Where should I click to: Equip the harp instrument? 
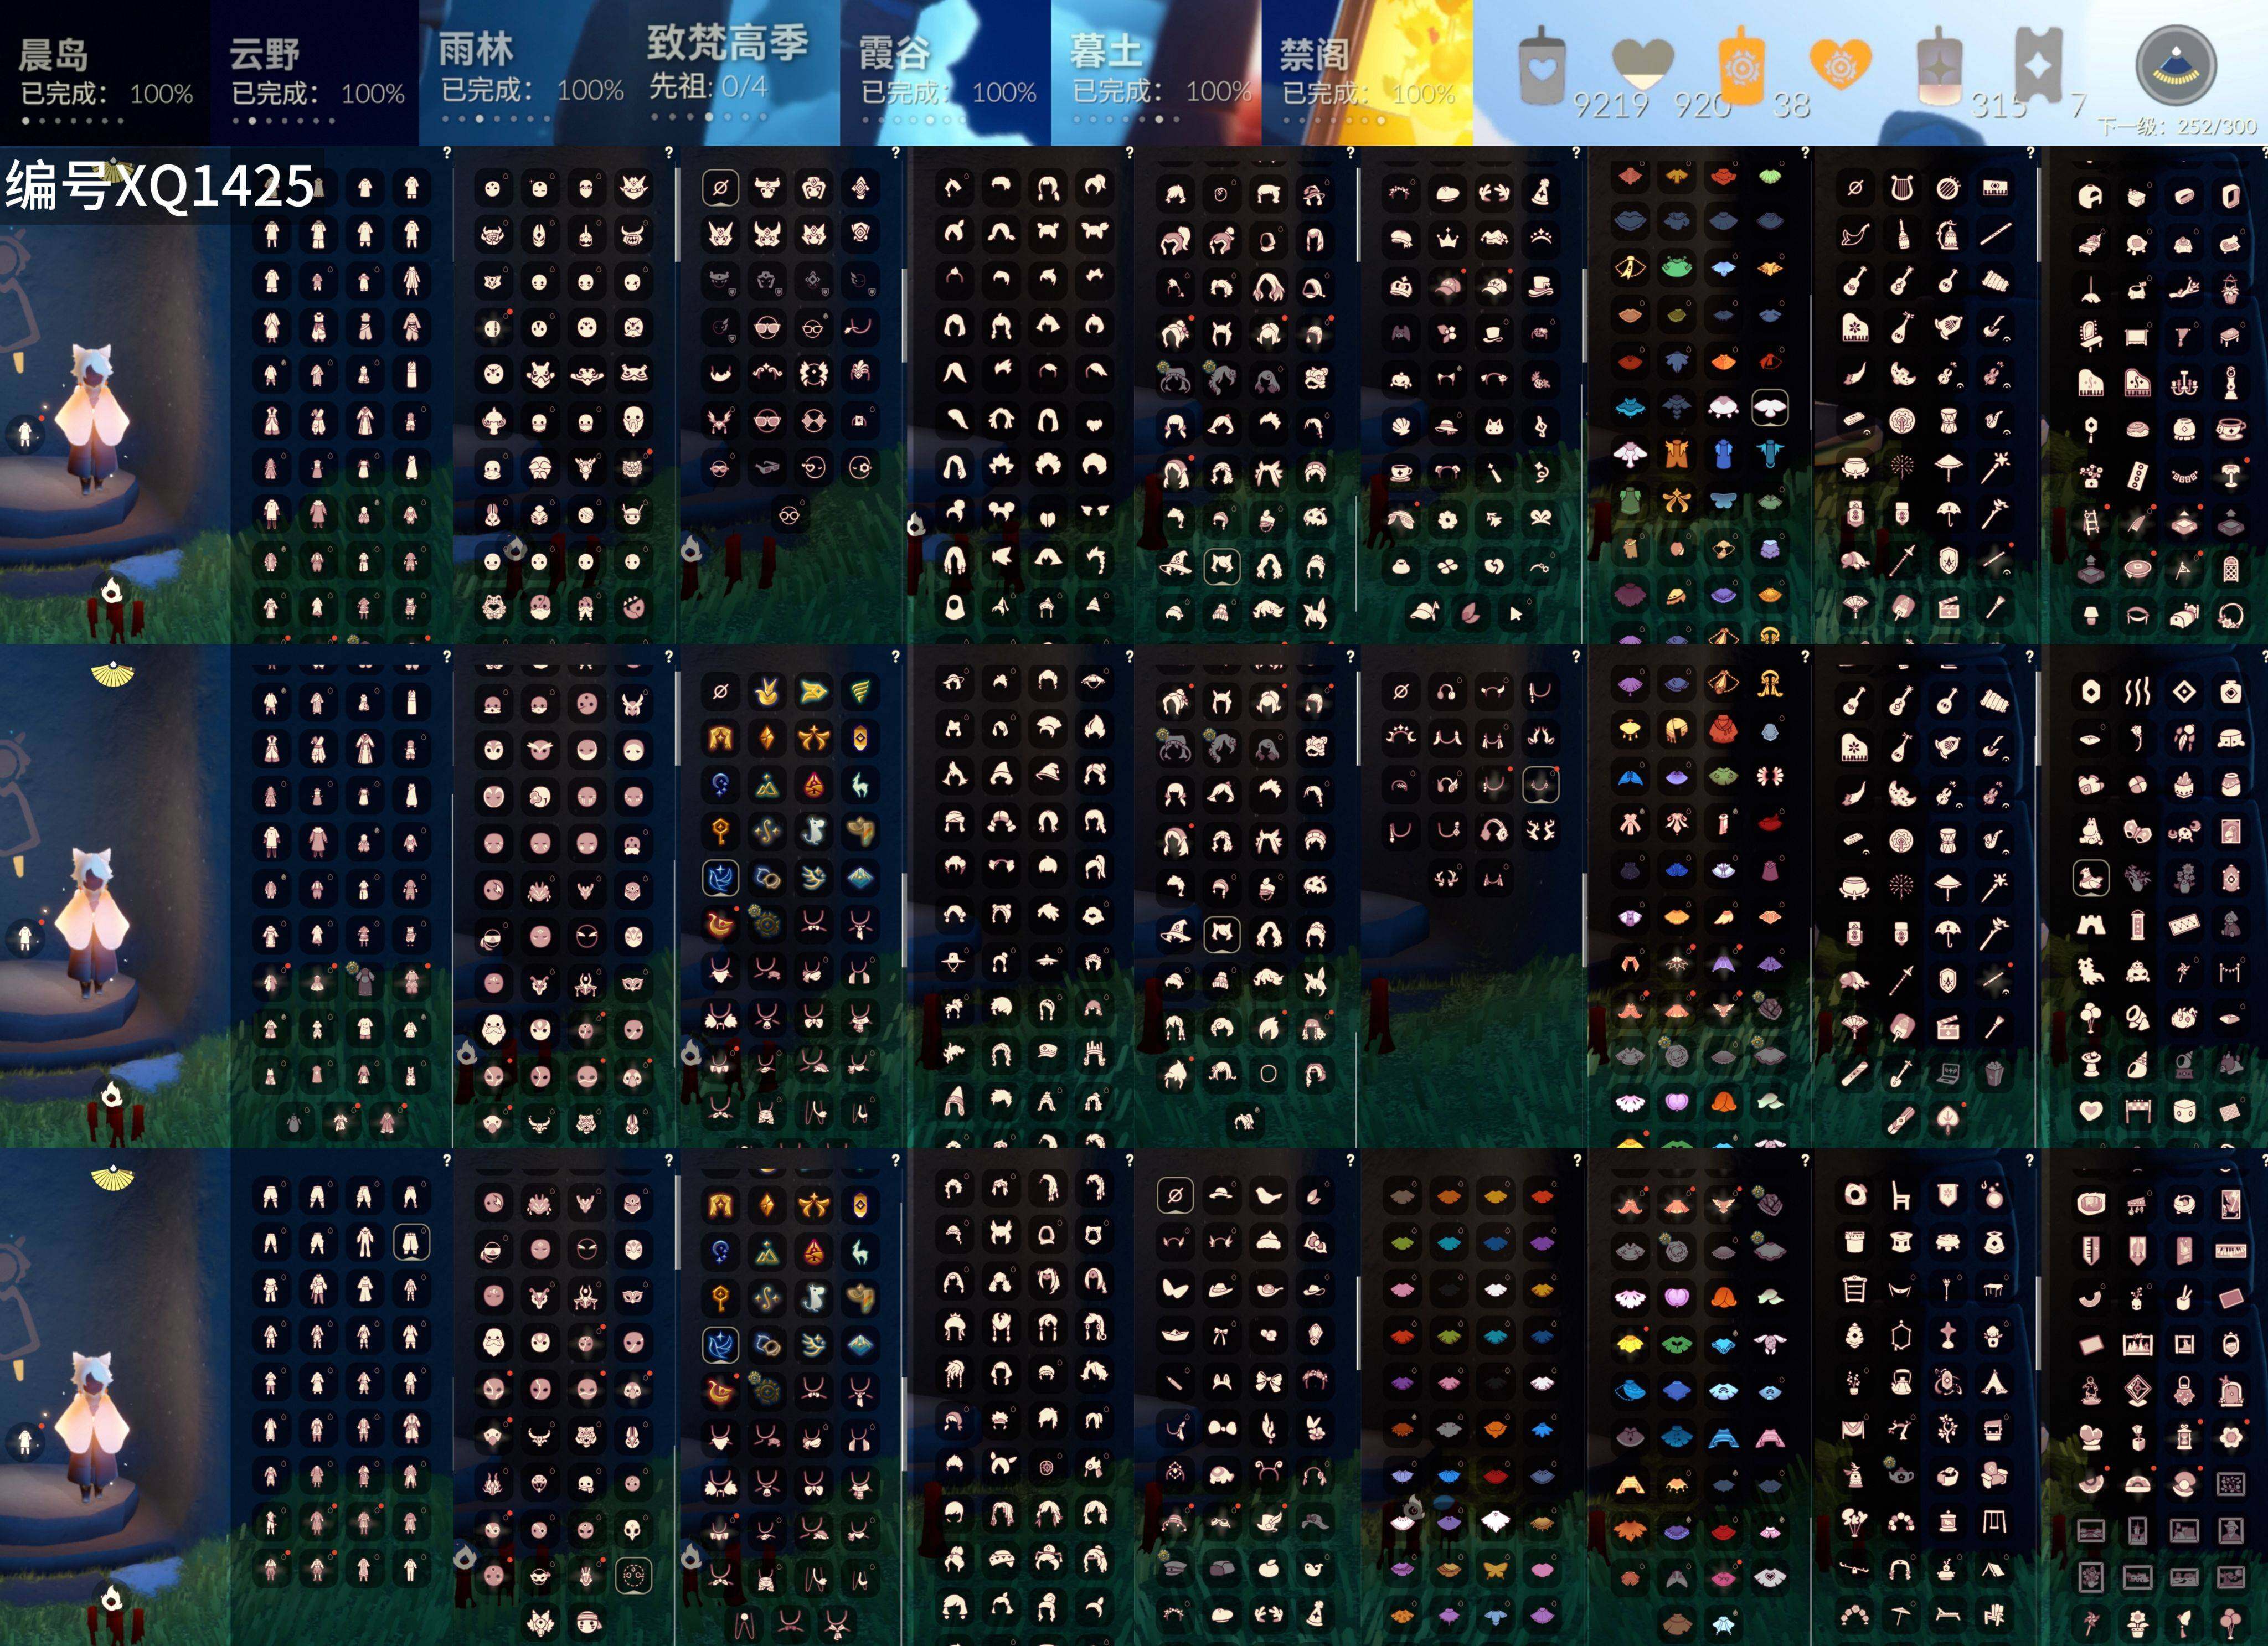tap(1902, 187)
